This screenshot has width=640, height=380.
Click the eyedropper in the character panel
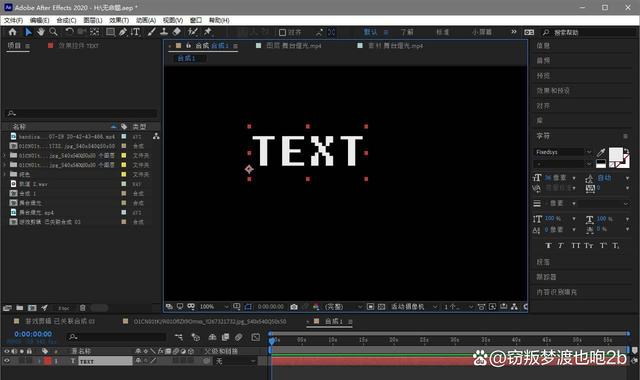(600, 153)
